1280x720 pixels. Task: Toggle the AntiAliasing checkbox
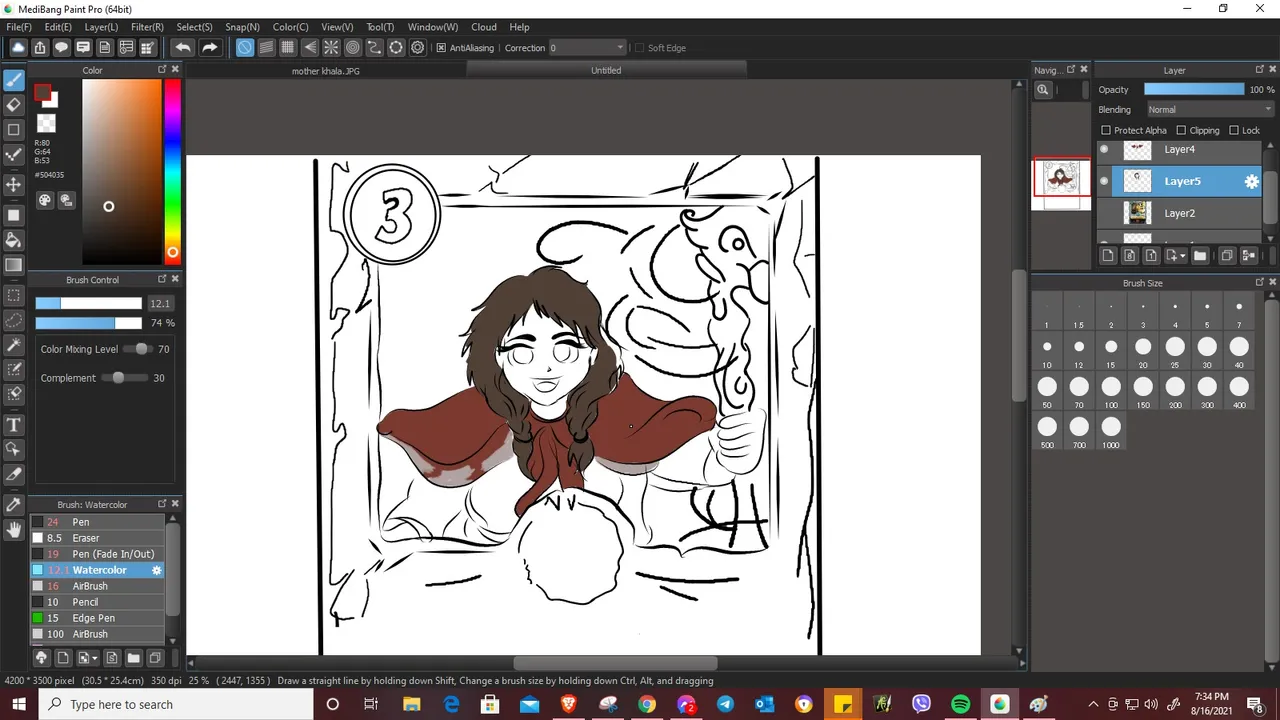click(x=441, y=47)
